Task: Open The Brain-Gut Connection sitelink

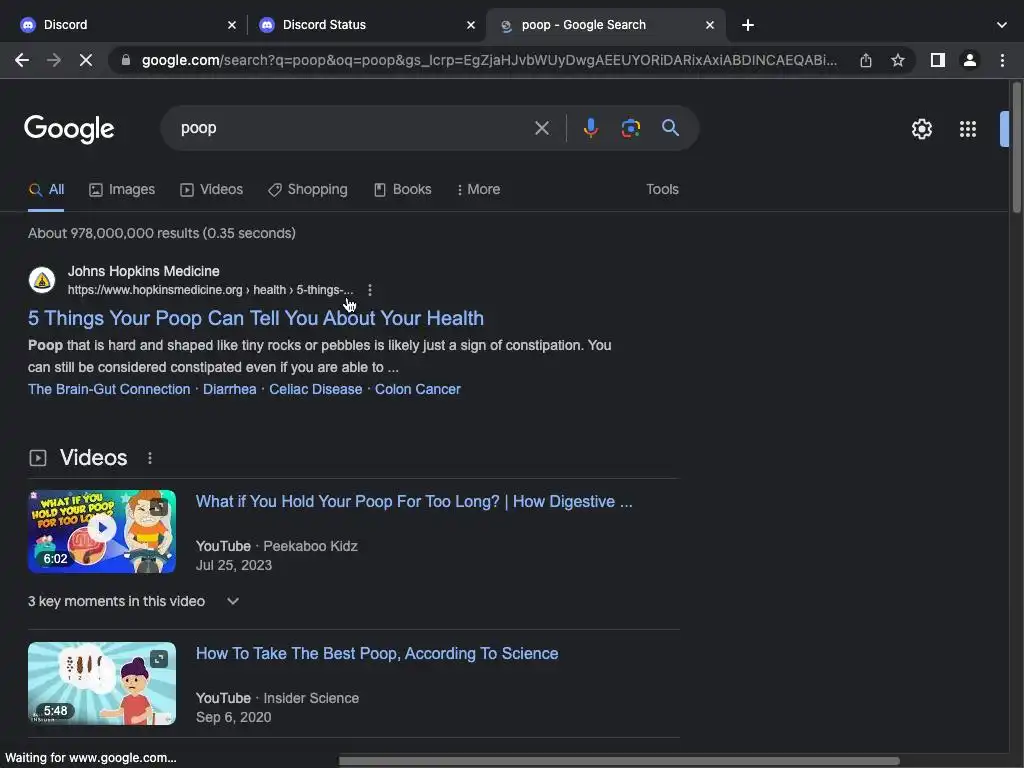Action: (109, 389)
